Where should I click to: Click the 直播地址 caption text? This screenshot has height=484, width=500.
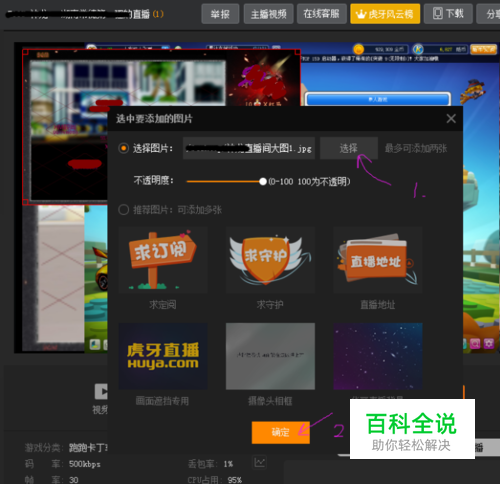point(378,304)
